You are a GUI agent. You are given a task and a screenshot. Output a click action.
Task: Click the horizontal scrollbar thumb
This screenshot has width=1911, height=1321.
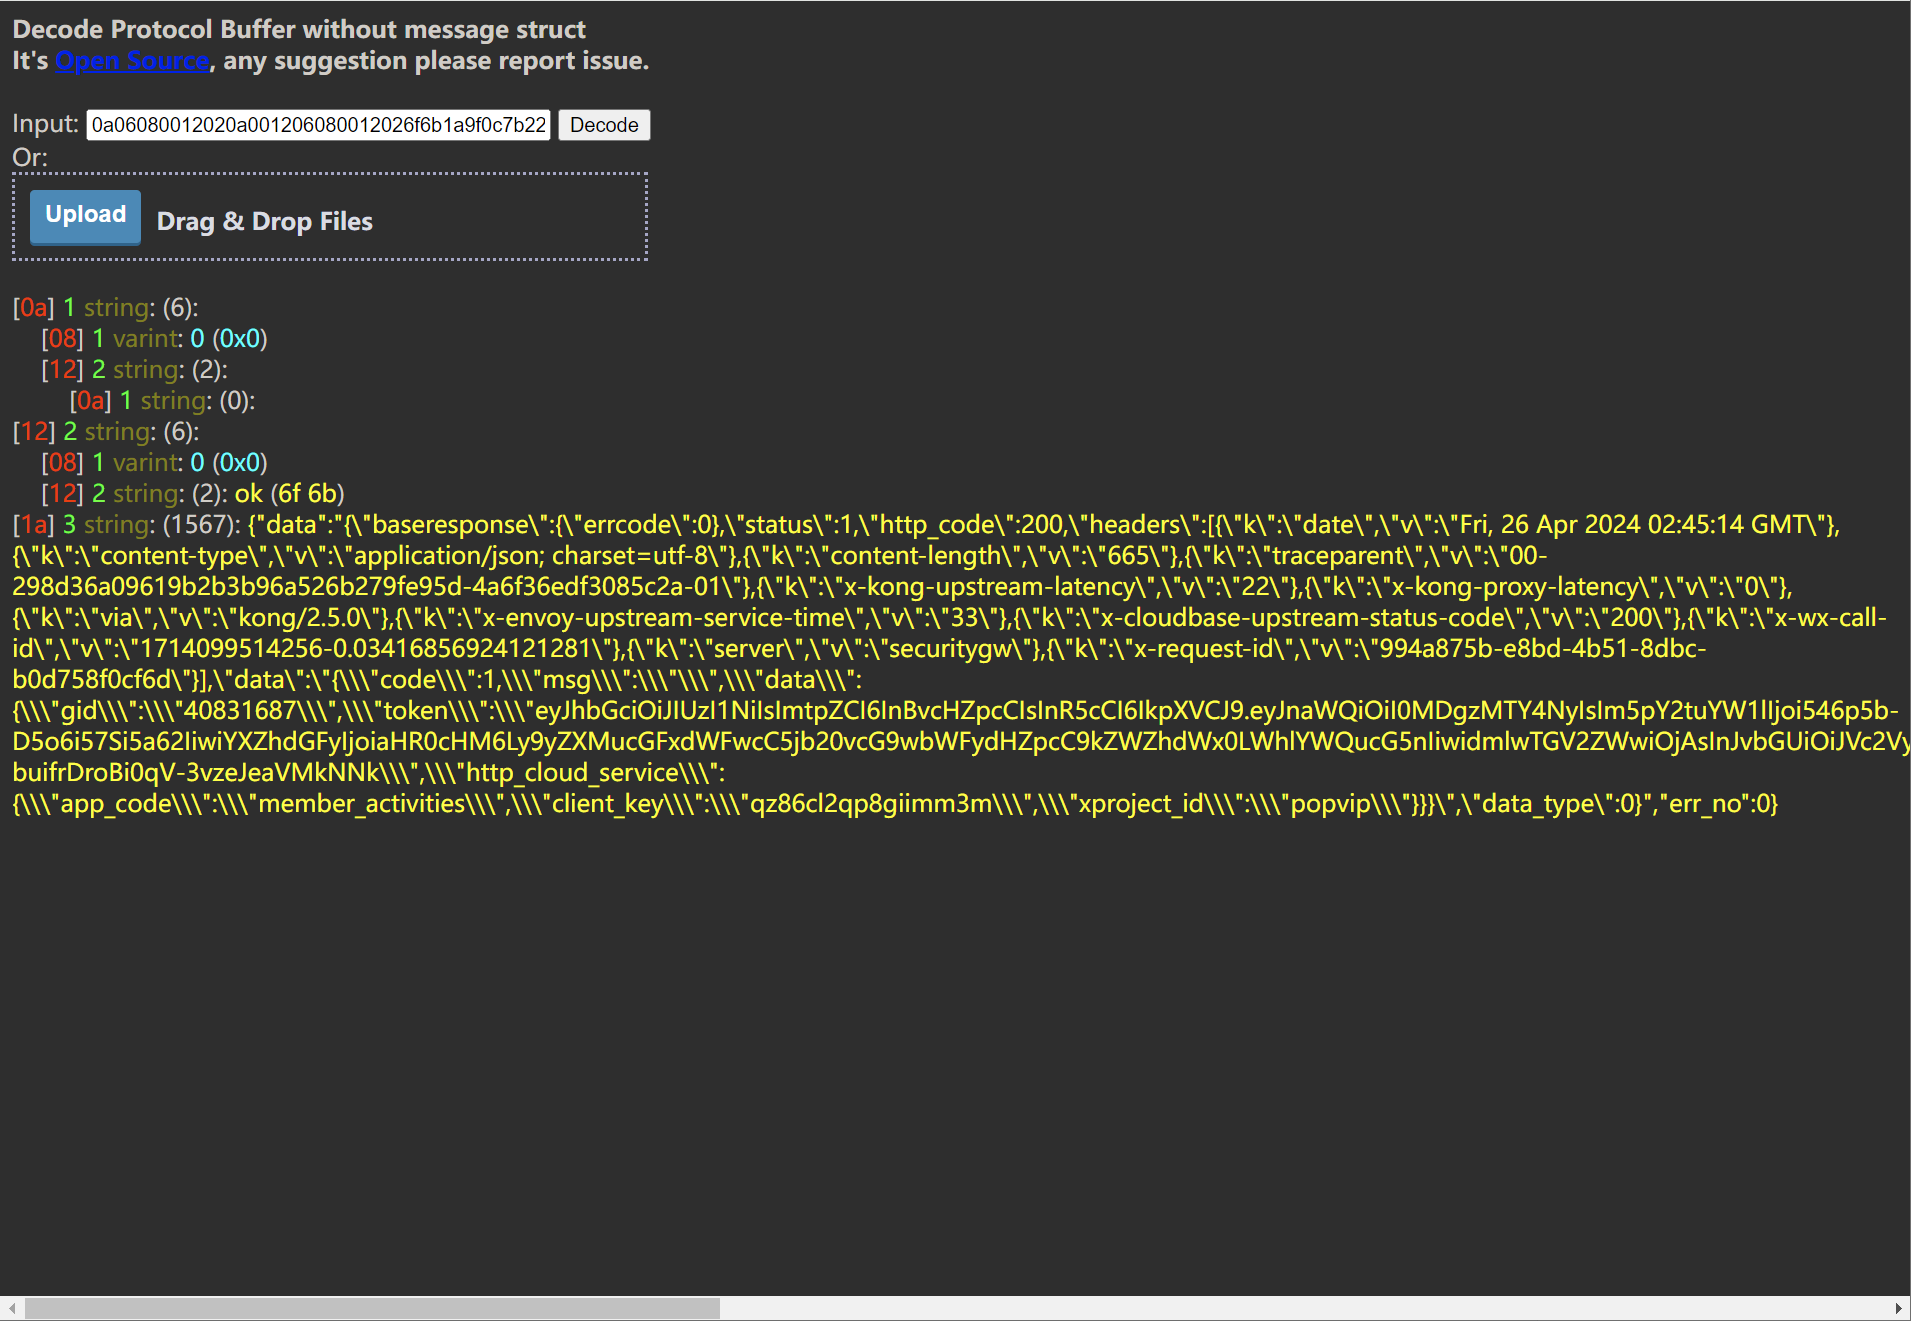click(x=371, y=1308)
